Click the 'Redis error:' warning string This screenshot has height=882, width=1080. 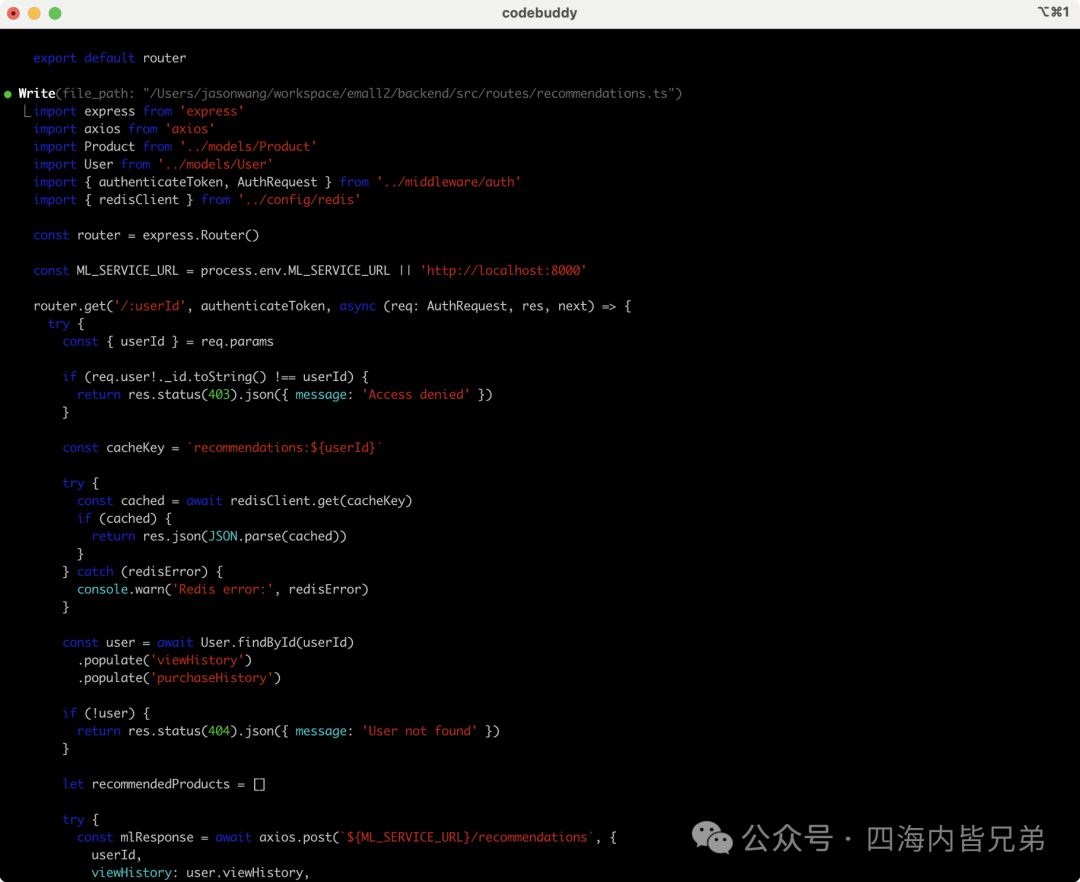[222, 589]
